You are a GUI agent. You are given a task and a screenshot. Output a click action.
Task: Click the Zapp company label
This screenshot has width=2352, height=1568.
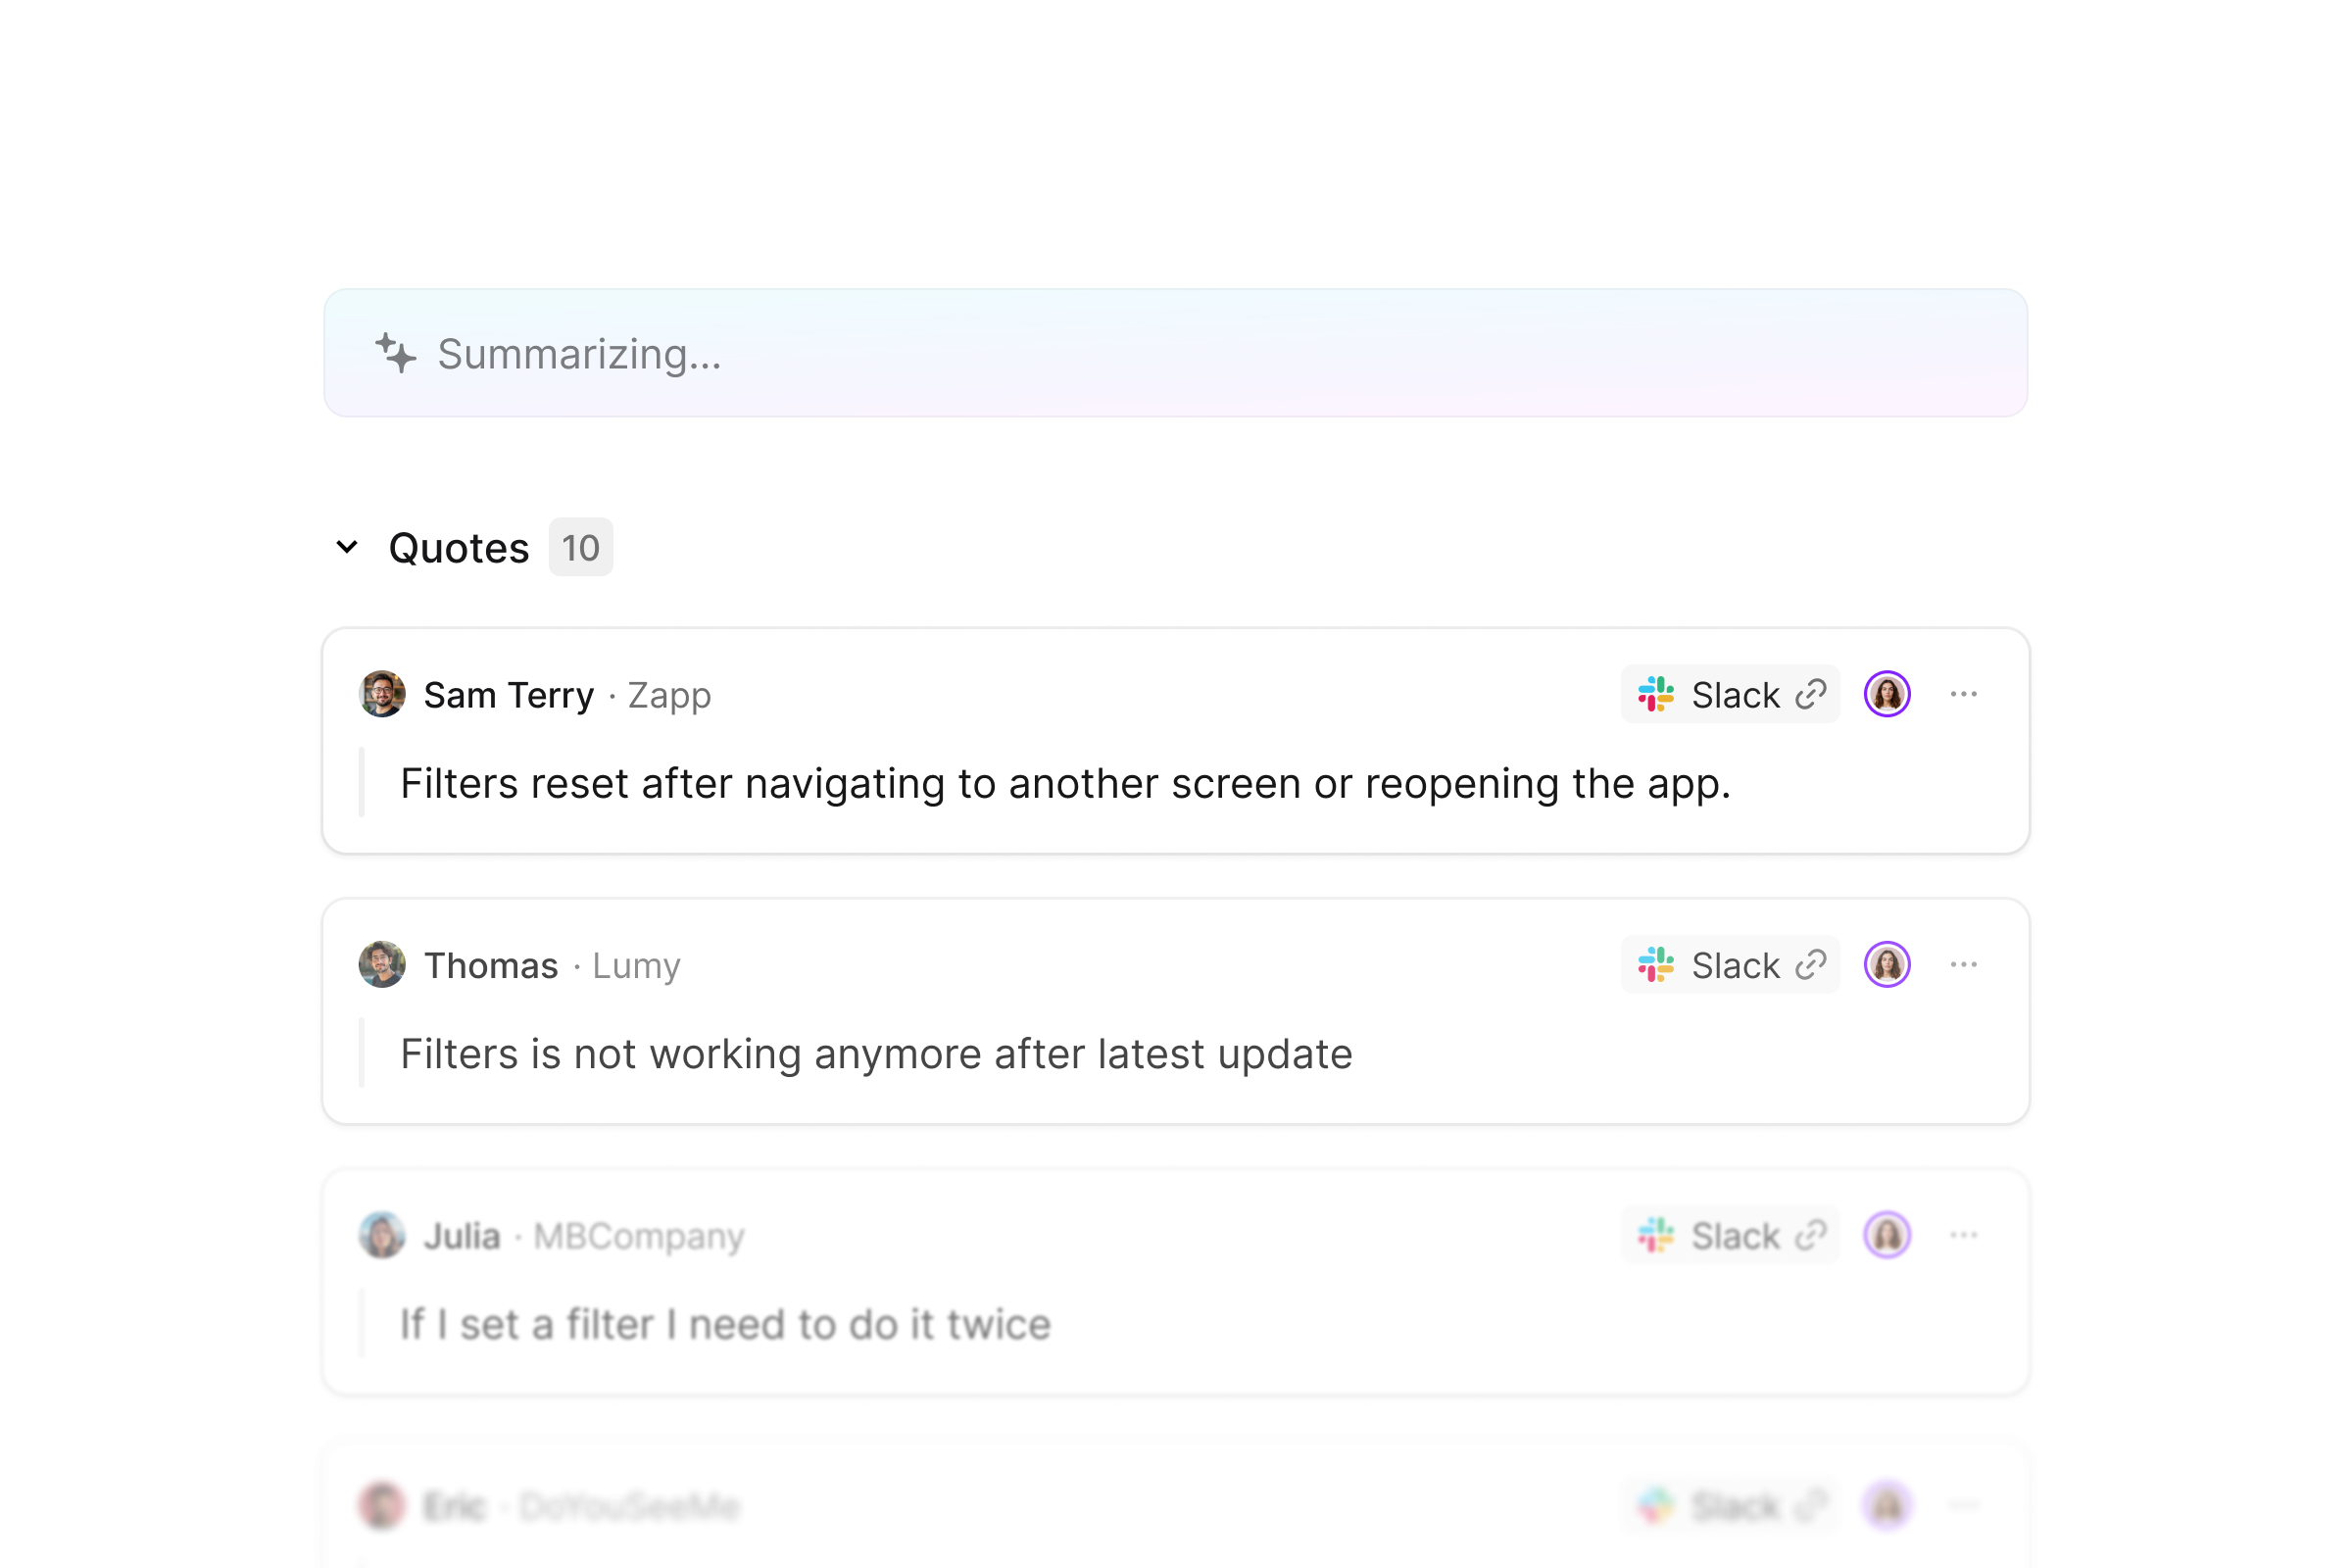coord(669,695)
